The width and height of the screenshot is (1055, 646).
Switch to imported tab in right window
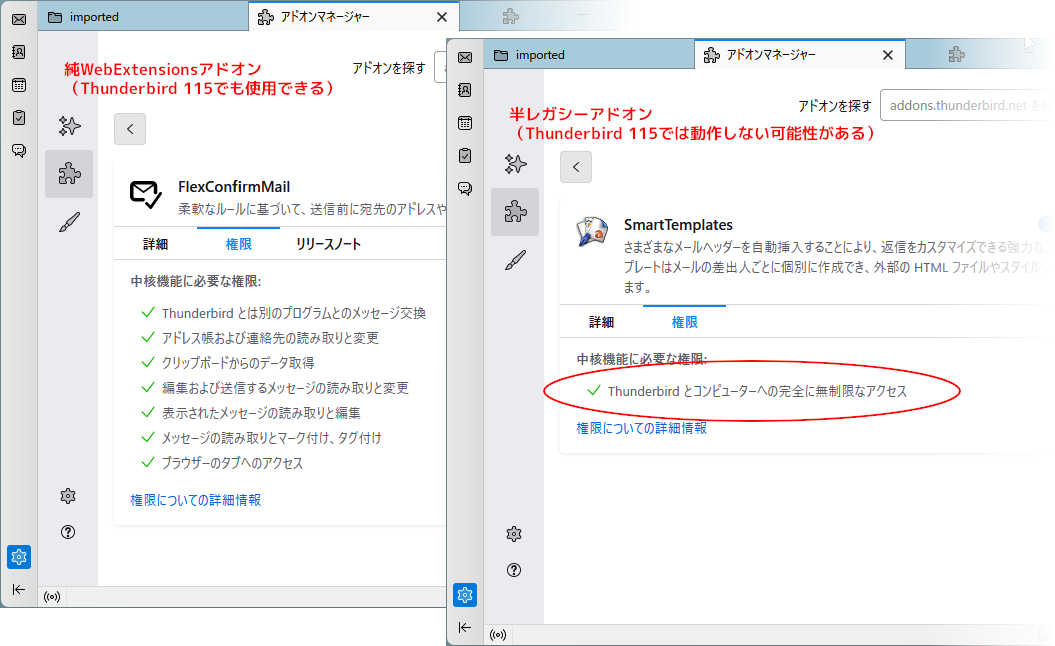[x=590, y=55]
